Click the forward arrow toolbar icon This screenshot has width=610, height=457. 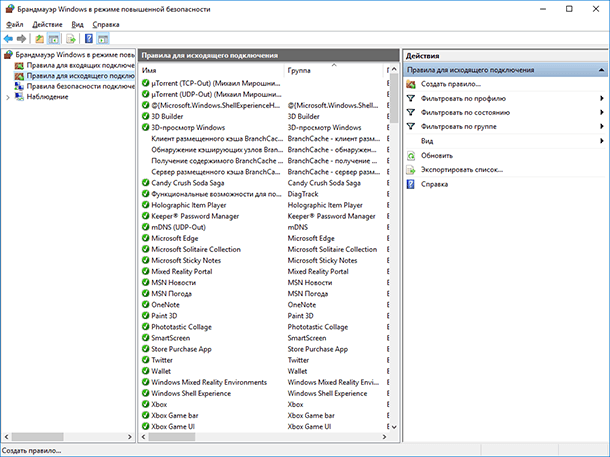[x=22, y=39]
